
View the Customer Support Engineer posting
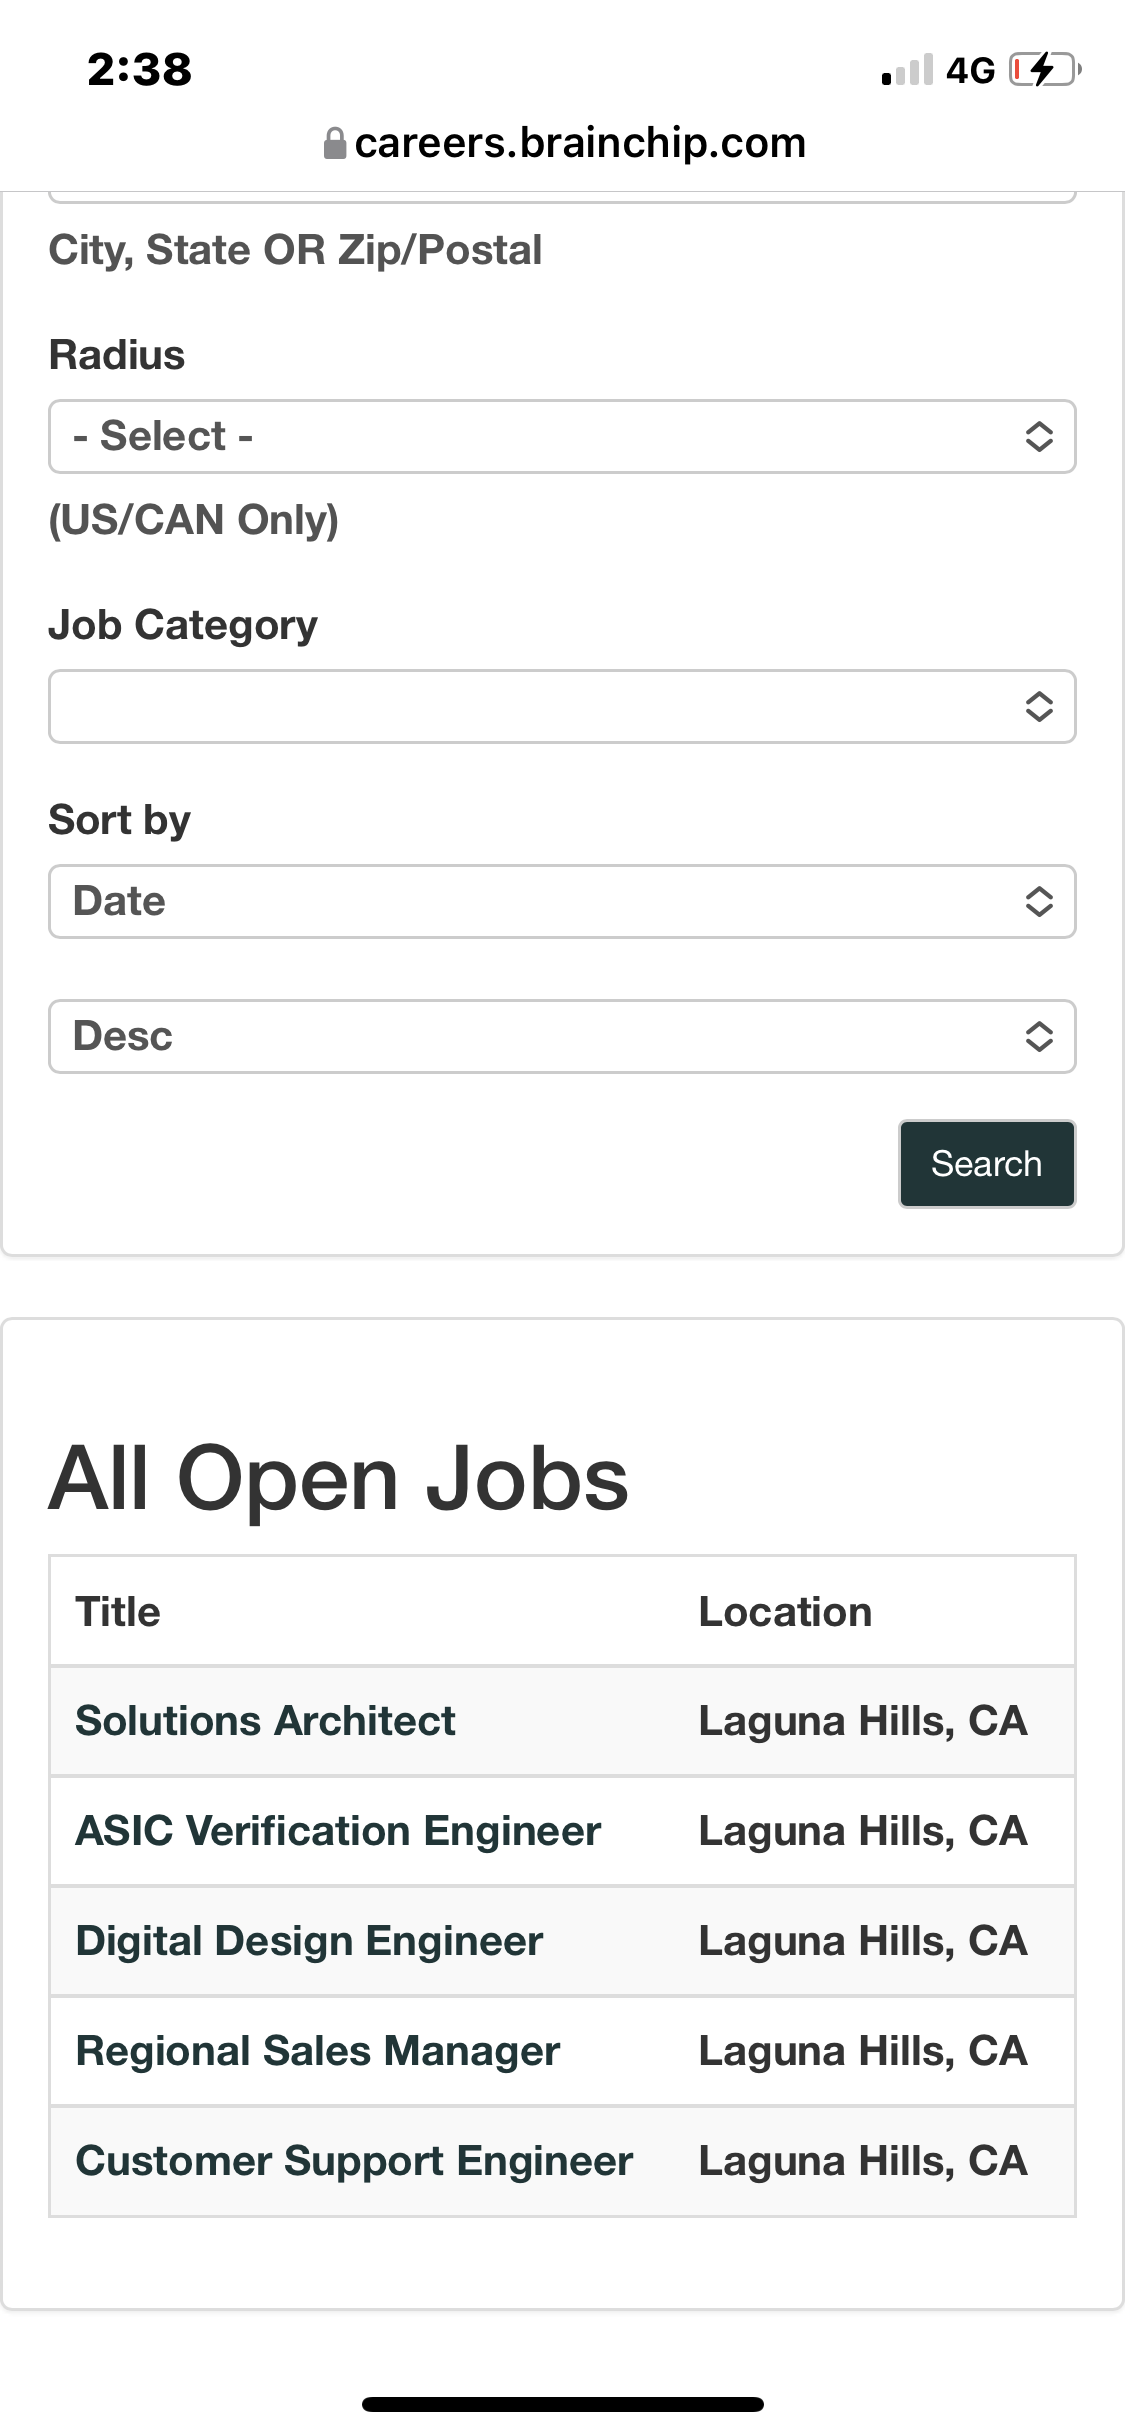pyautogui.click(x=354, y=2161)
